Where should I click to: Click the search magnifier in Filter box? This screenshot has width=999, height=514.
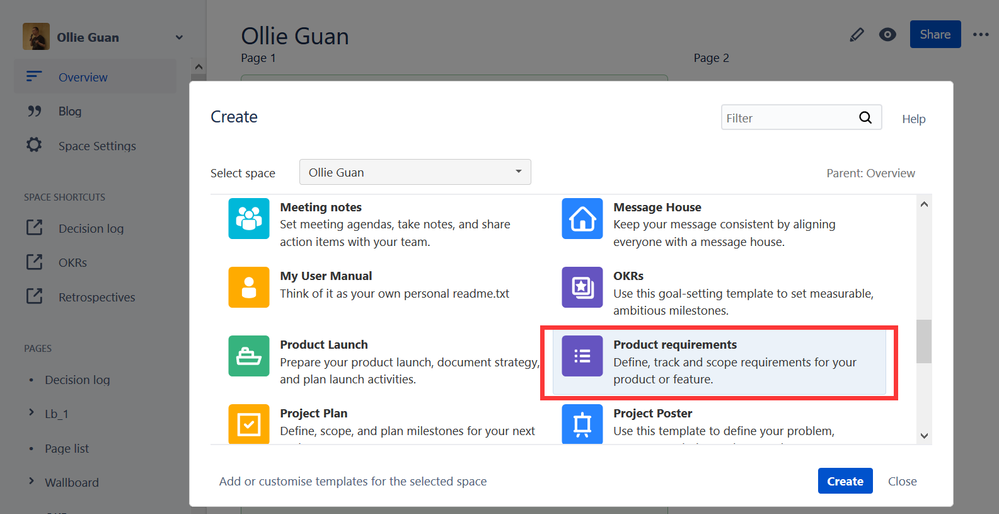(x=865, y=118)
